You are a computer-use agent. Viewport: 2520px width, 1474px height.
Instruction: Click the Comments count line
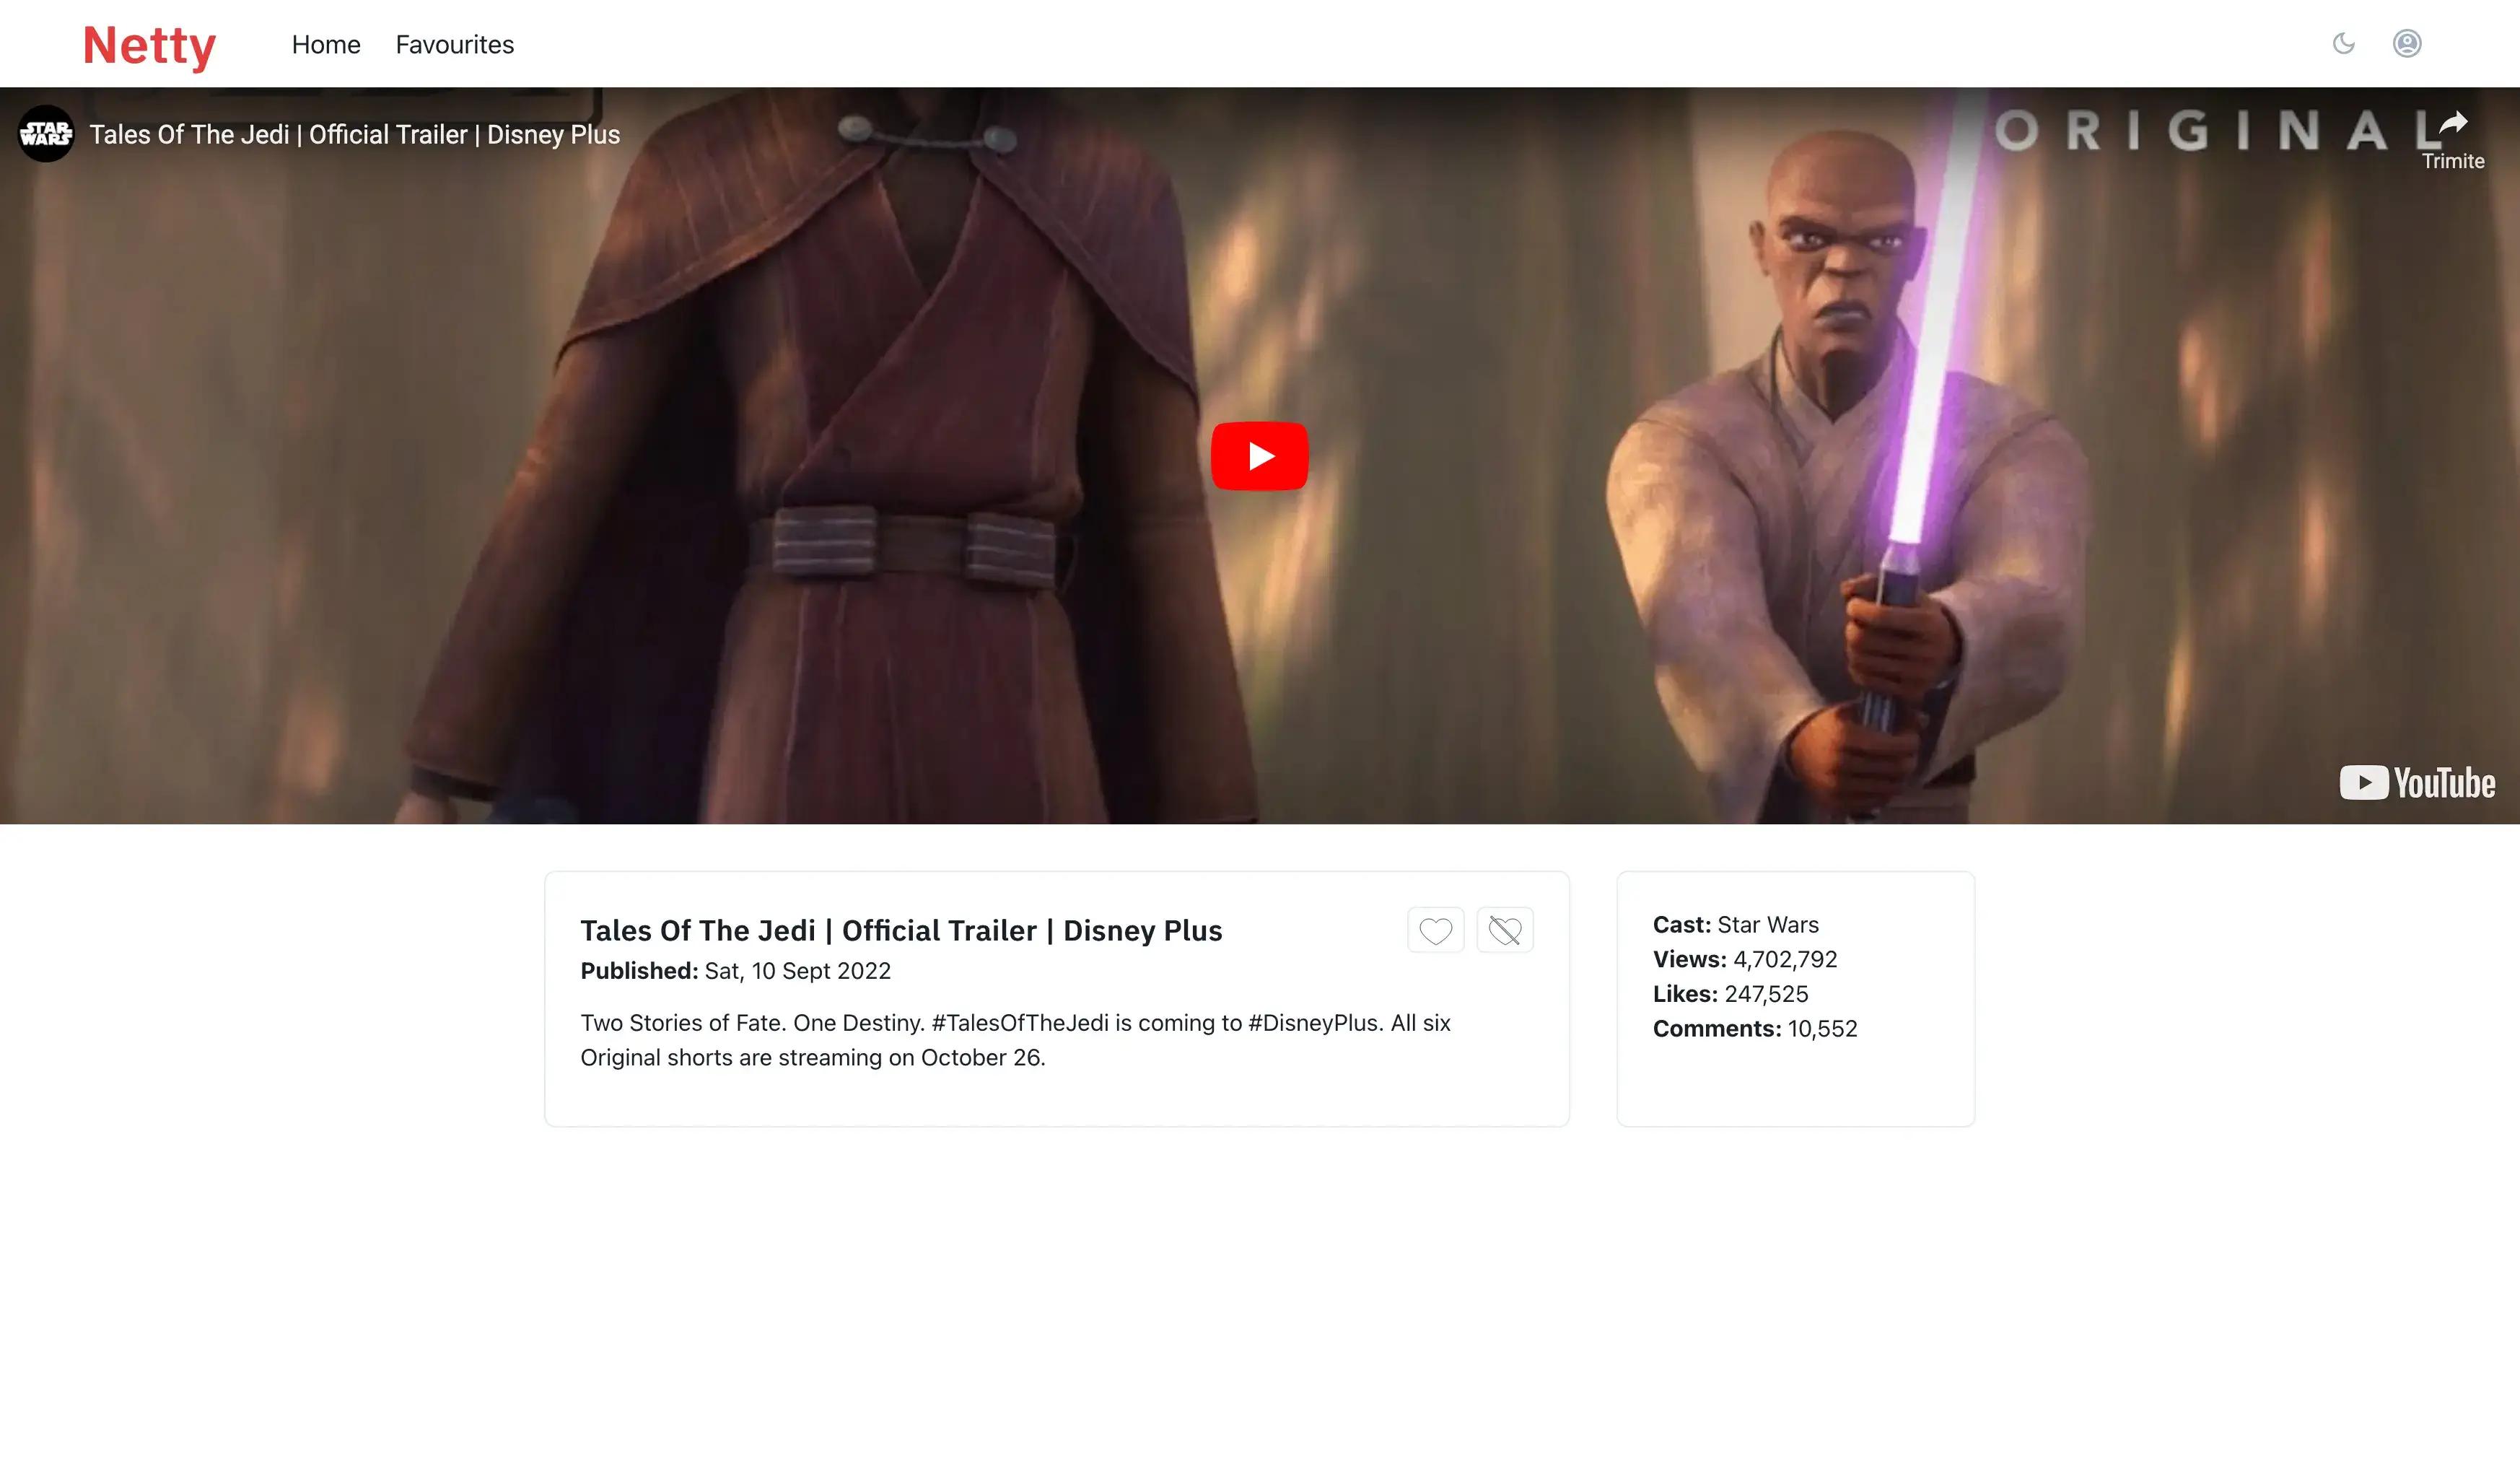pos(1754,1029)
